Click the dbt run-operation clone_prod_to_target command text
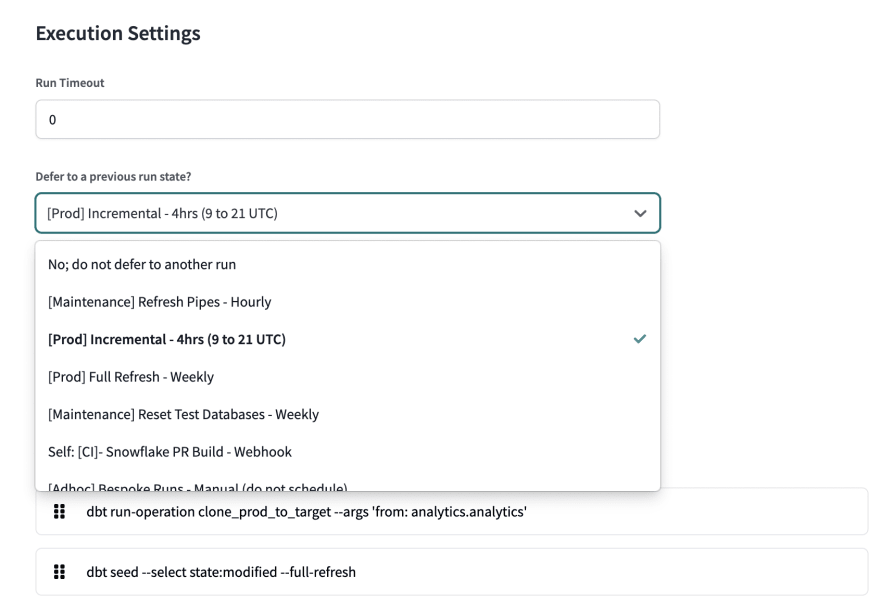The width and height of the screenshot is (880, 604). (x=306, y=512)
